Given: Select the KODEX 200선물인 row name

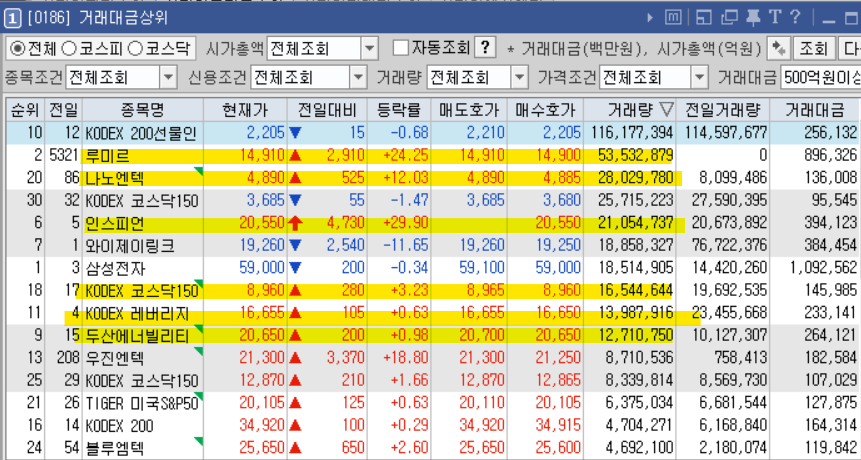Looking at the screenshot, I should click(x=141, y=133).
